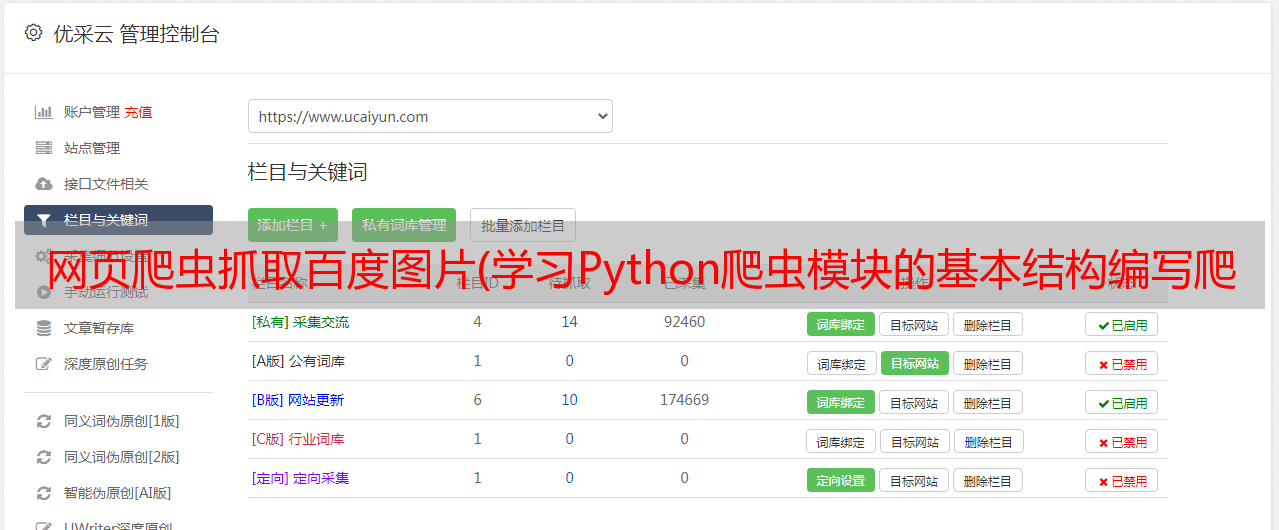
Task: Click the 添加栏目 + button
Action: pyautogui.click(x=293, y=225)
